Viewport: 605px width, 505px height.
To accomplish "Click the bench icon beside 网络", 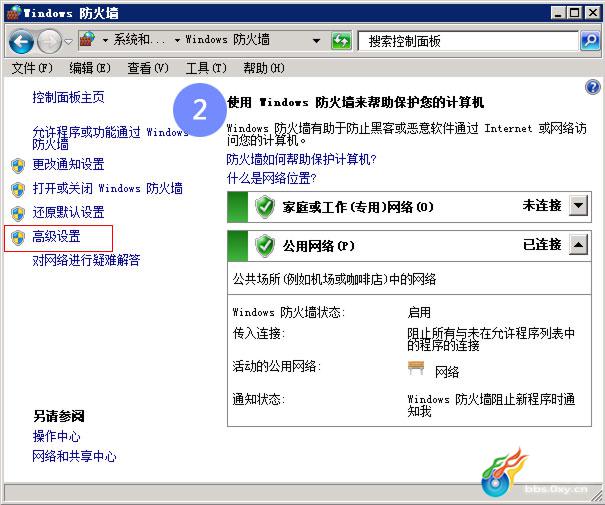I will click(416, 368).
